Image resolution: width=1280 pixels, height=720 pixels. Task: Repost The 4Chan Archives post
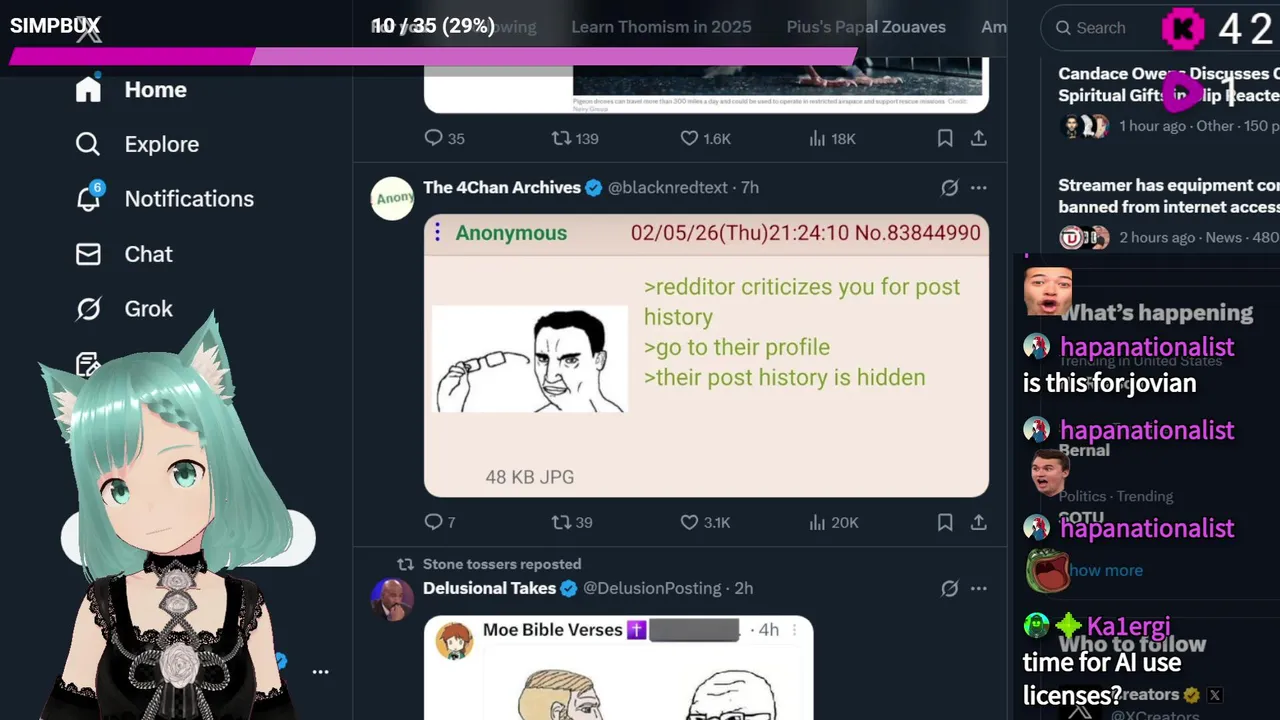coord(572,522)
